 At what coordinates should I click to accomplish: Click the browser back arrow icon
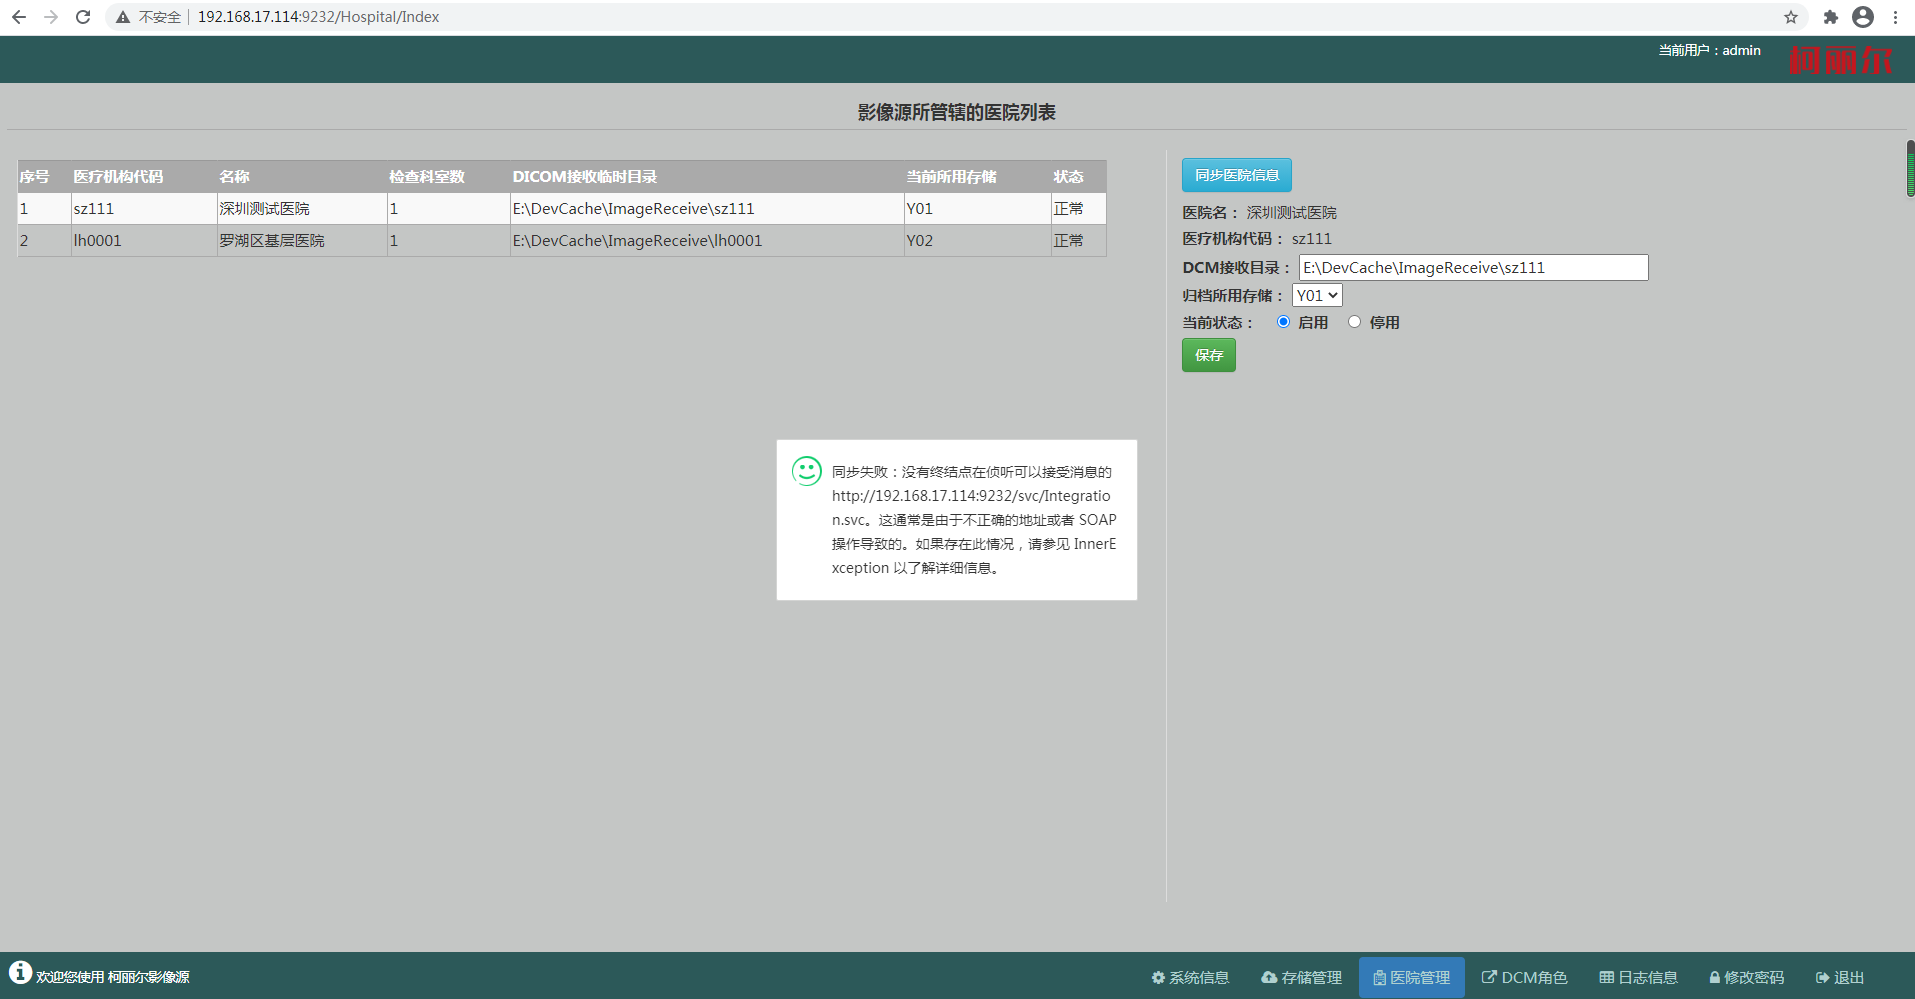(19, 17)
